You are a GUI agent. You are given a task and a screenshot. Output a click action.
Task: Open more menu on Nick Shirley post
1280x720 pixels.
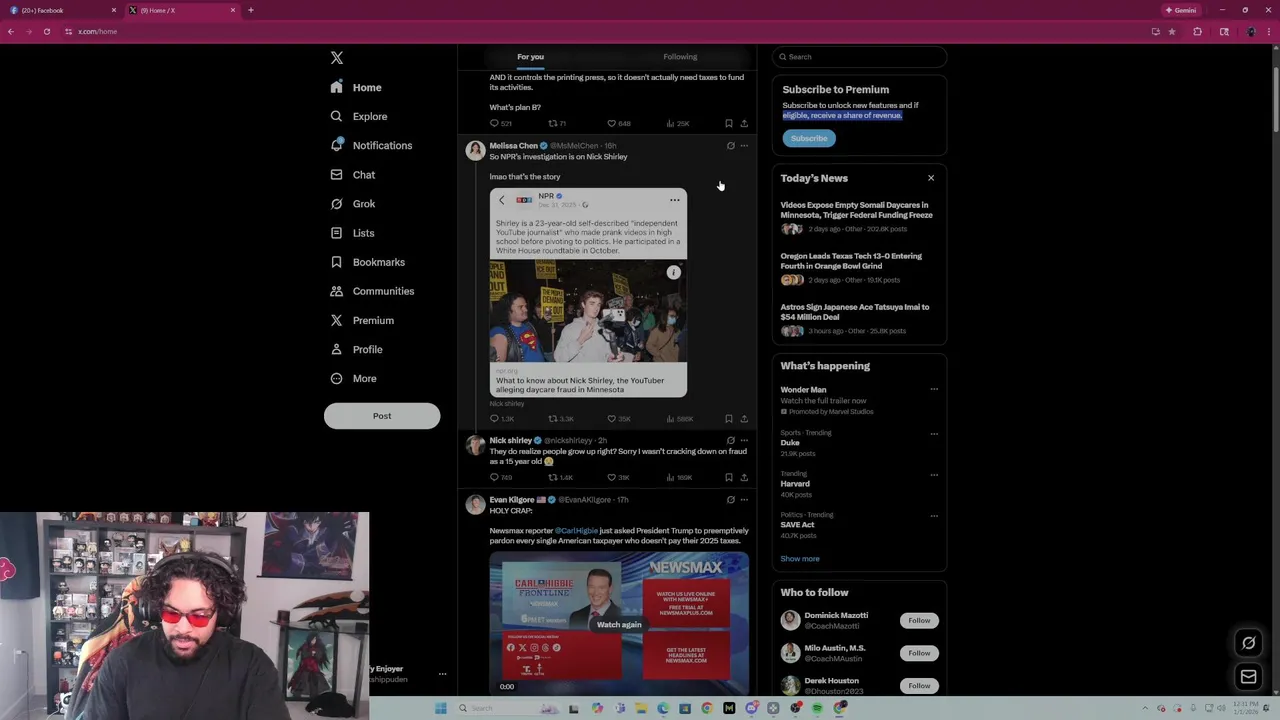point(744,440)
